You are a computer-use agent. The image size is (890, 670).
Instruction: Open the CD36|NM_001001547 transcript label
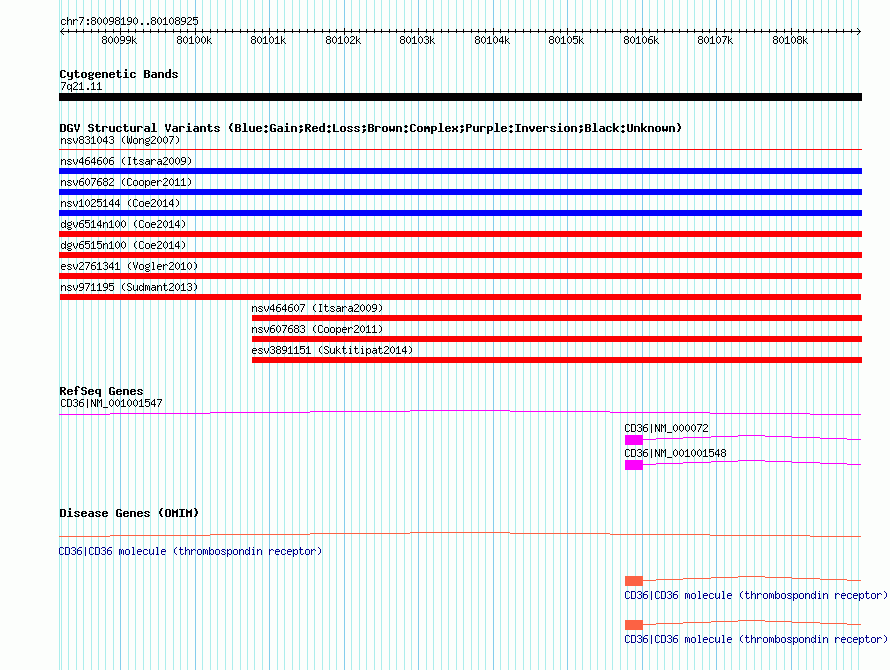111,404
